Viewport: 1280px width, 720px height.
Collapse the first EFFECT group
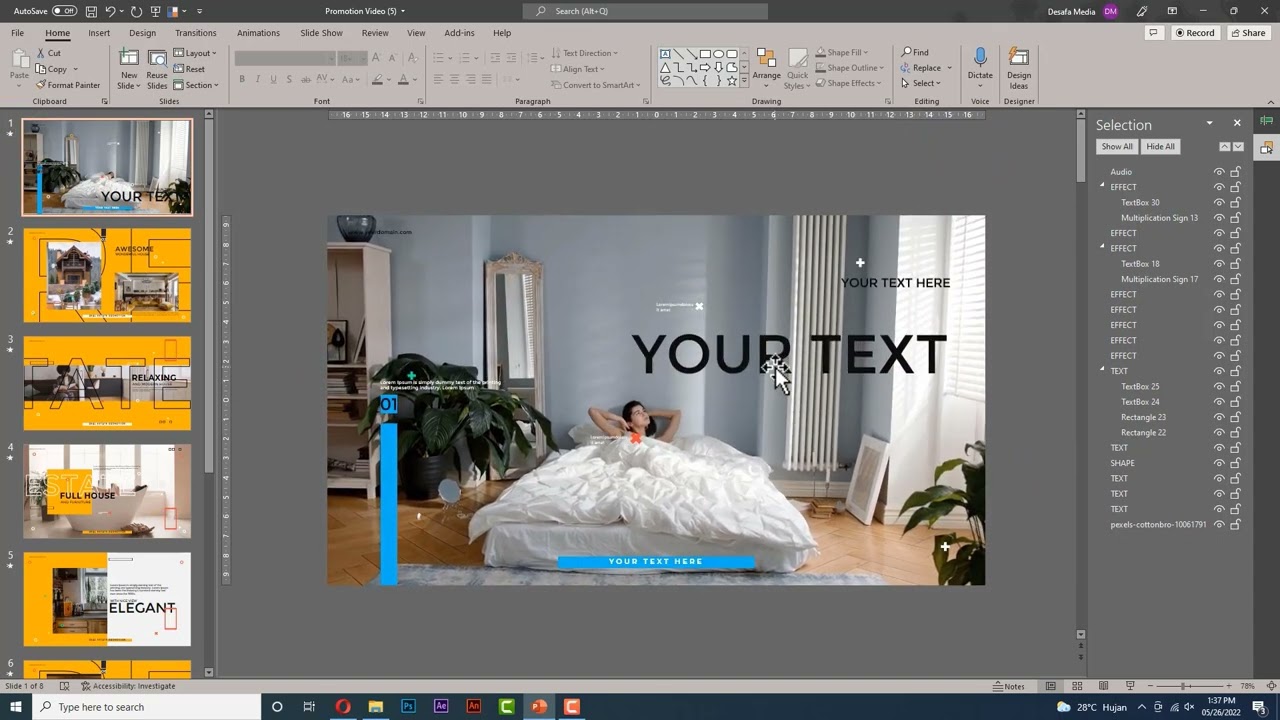1103,187
